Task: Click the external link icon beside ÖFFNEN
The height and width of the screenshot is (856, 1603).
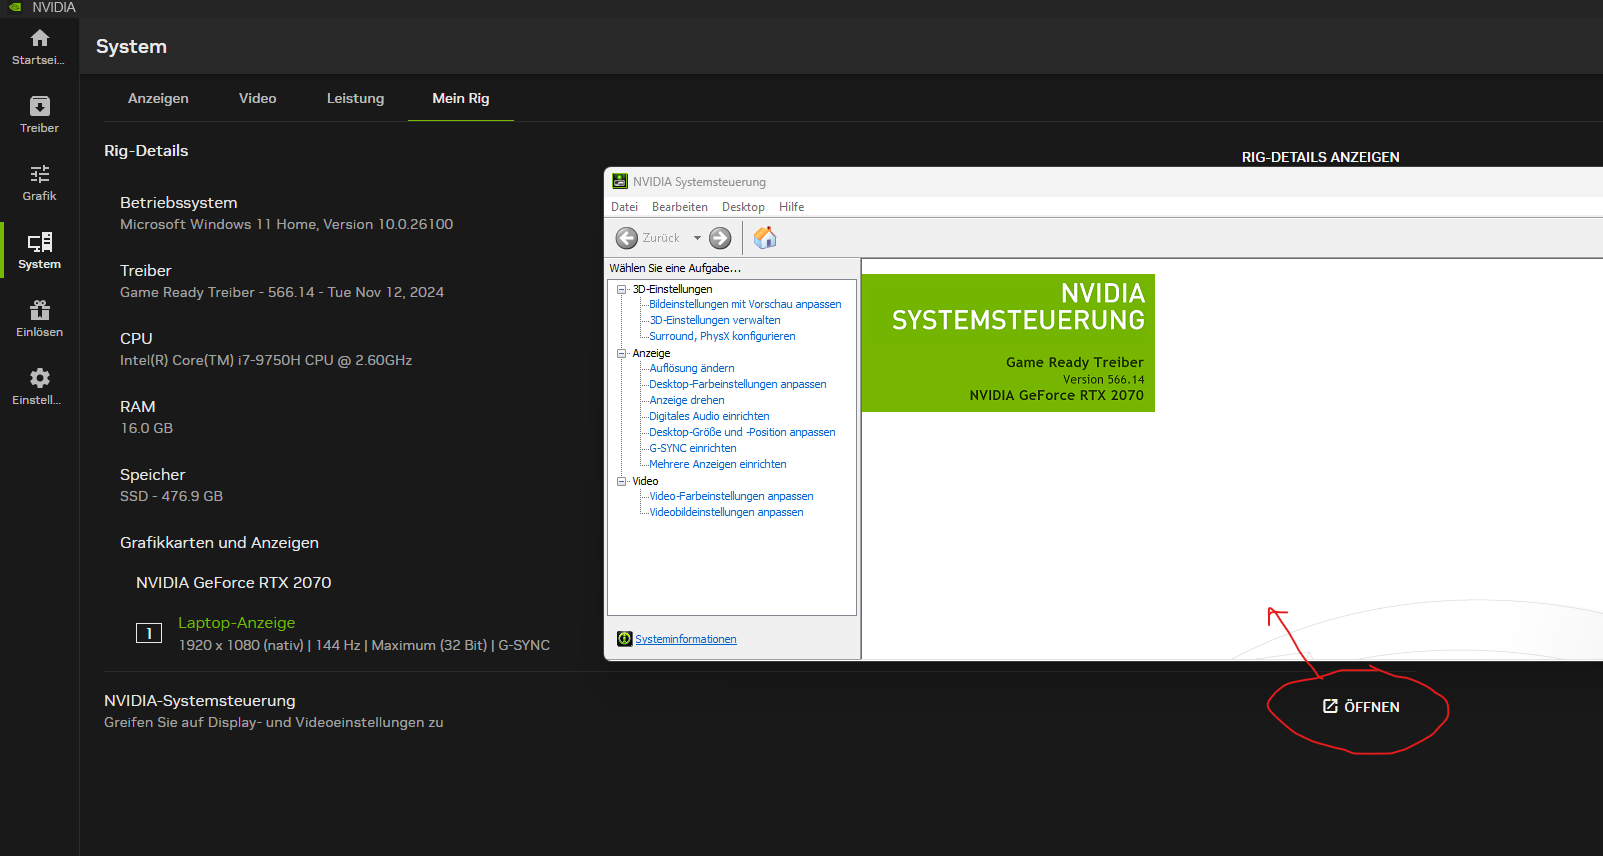Action: click(1330, 706)
